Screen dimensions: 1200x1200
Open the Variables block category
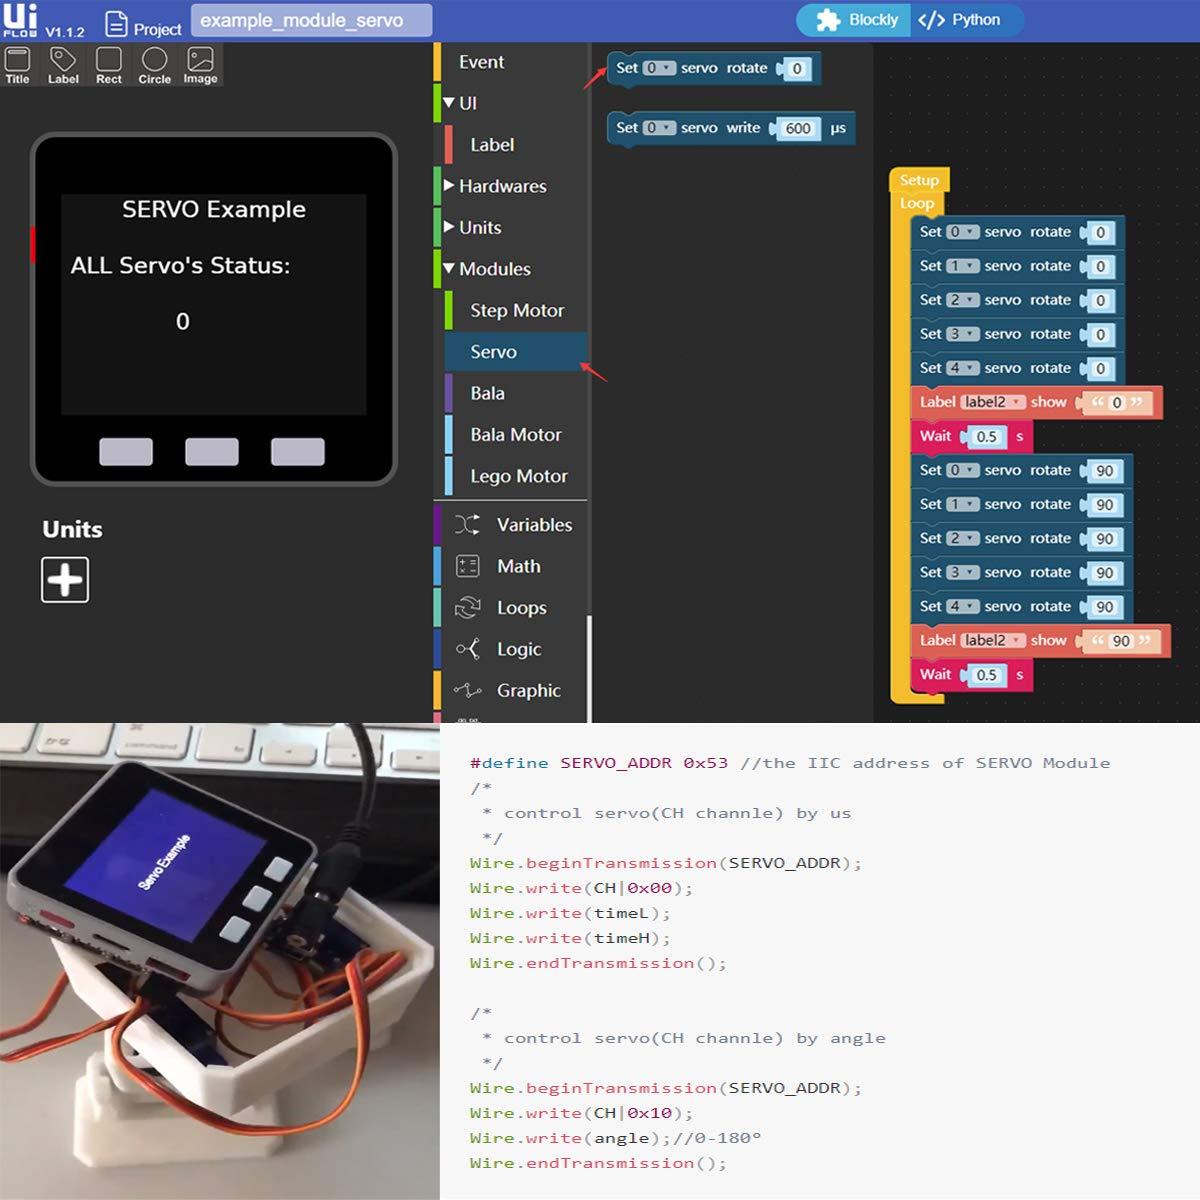(533, 525)
